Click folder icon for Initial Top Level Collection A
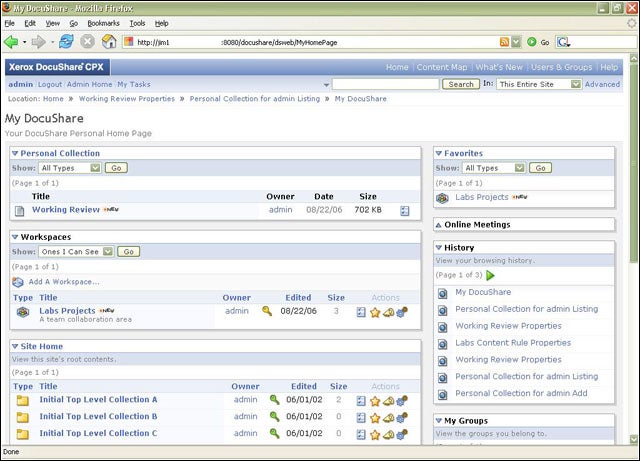This screenshot has width=640, height=461. point(23,400)
